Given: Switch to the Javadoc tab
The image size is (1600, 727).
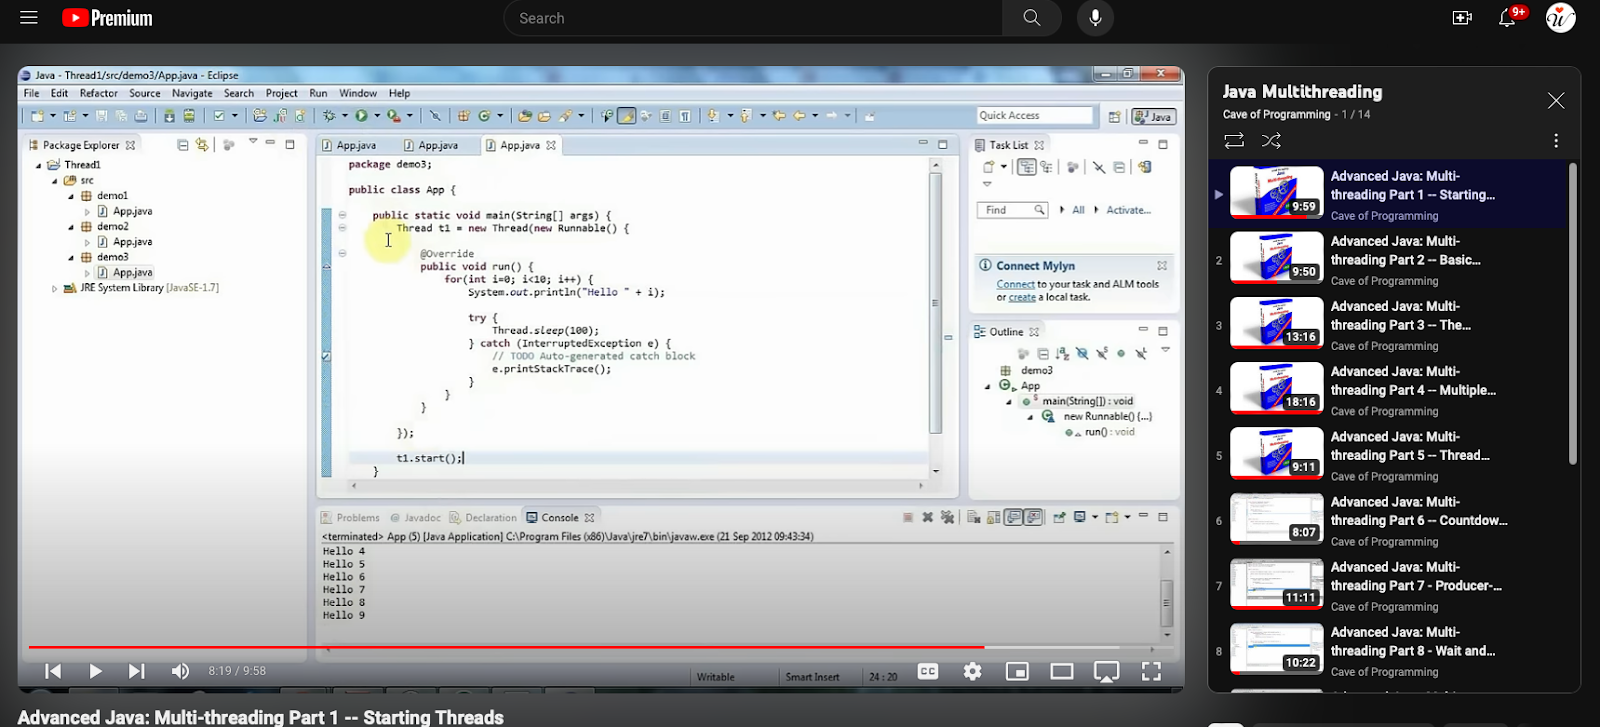Looking at the screenshot, I should click(415, 517).
